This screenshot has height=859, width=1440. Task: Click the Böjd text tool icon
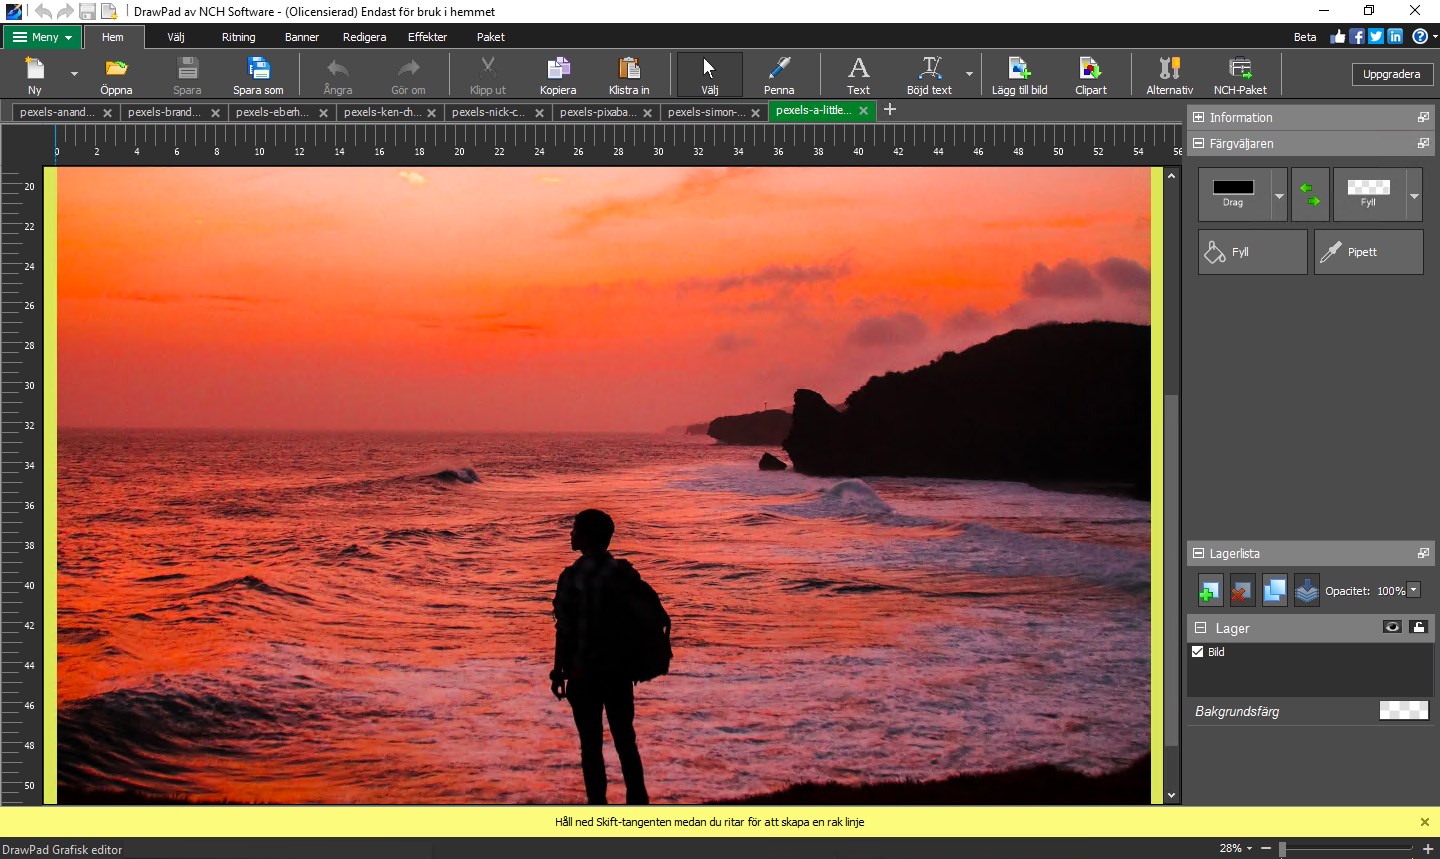(x=929, y=69)
